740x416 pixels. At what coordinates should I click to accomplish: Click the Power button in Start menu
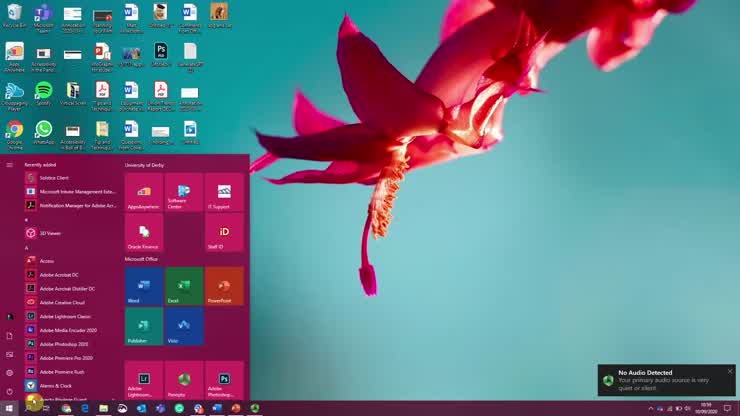(9, 391)
